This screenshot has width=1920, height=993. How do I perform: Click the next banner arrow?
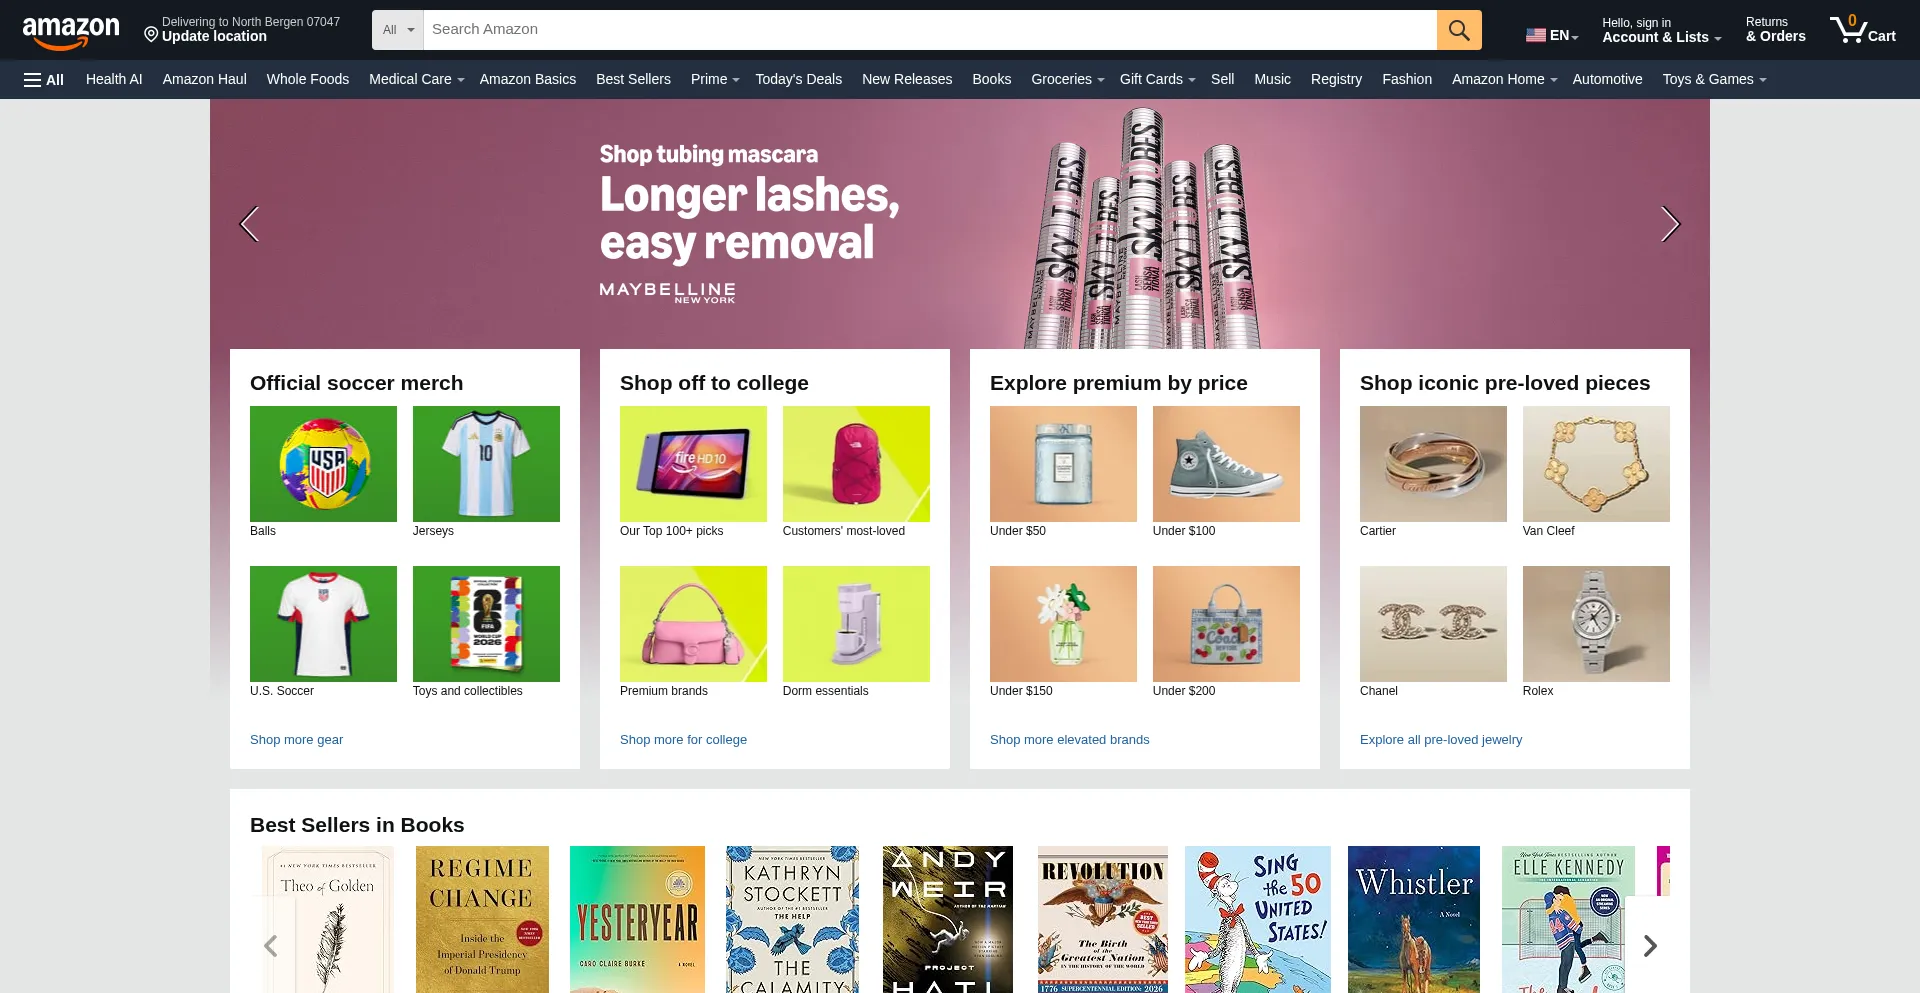point(1670,224)
